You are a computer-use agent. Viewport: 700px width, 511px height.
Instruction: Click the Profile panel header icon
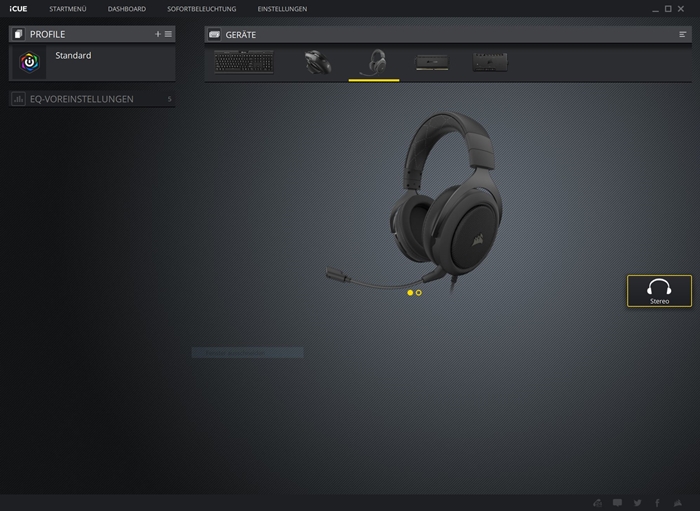[18, 34]
